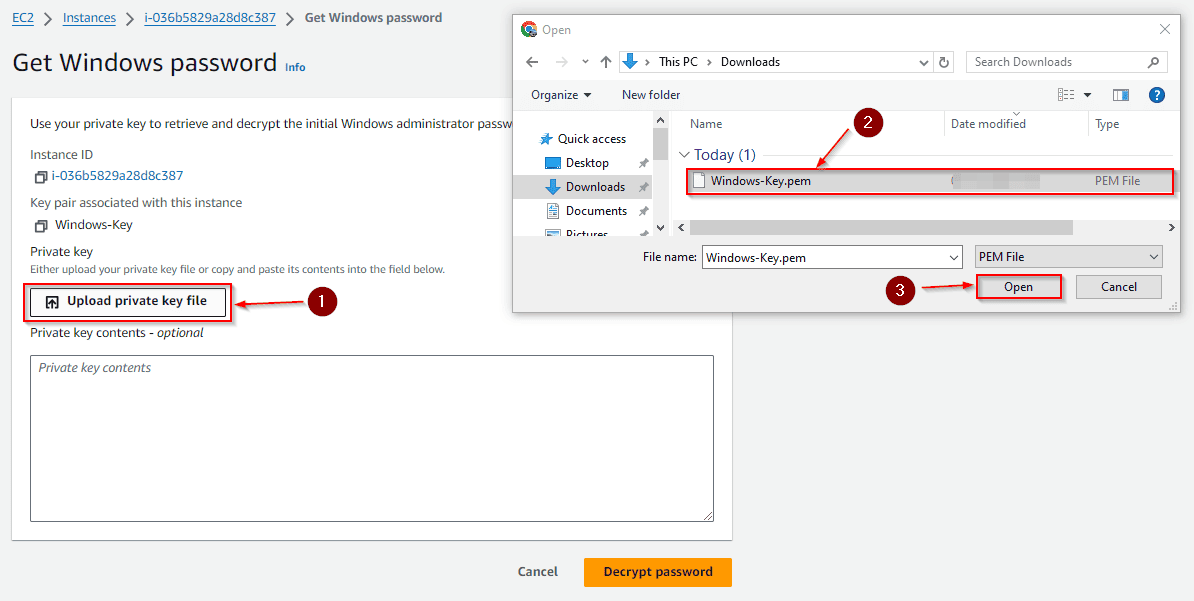Click the Instances breadcrumb link
Screen dimensions: 1194x601
click(x=89, y=18)
